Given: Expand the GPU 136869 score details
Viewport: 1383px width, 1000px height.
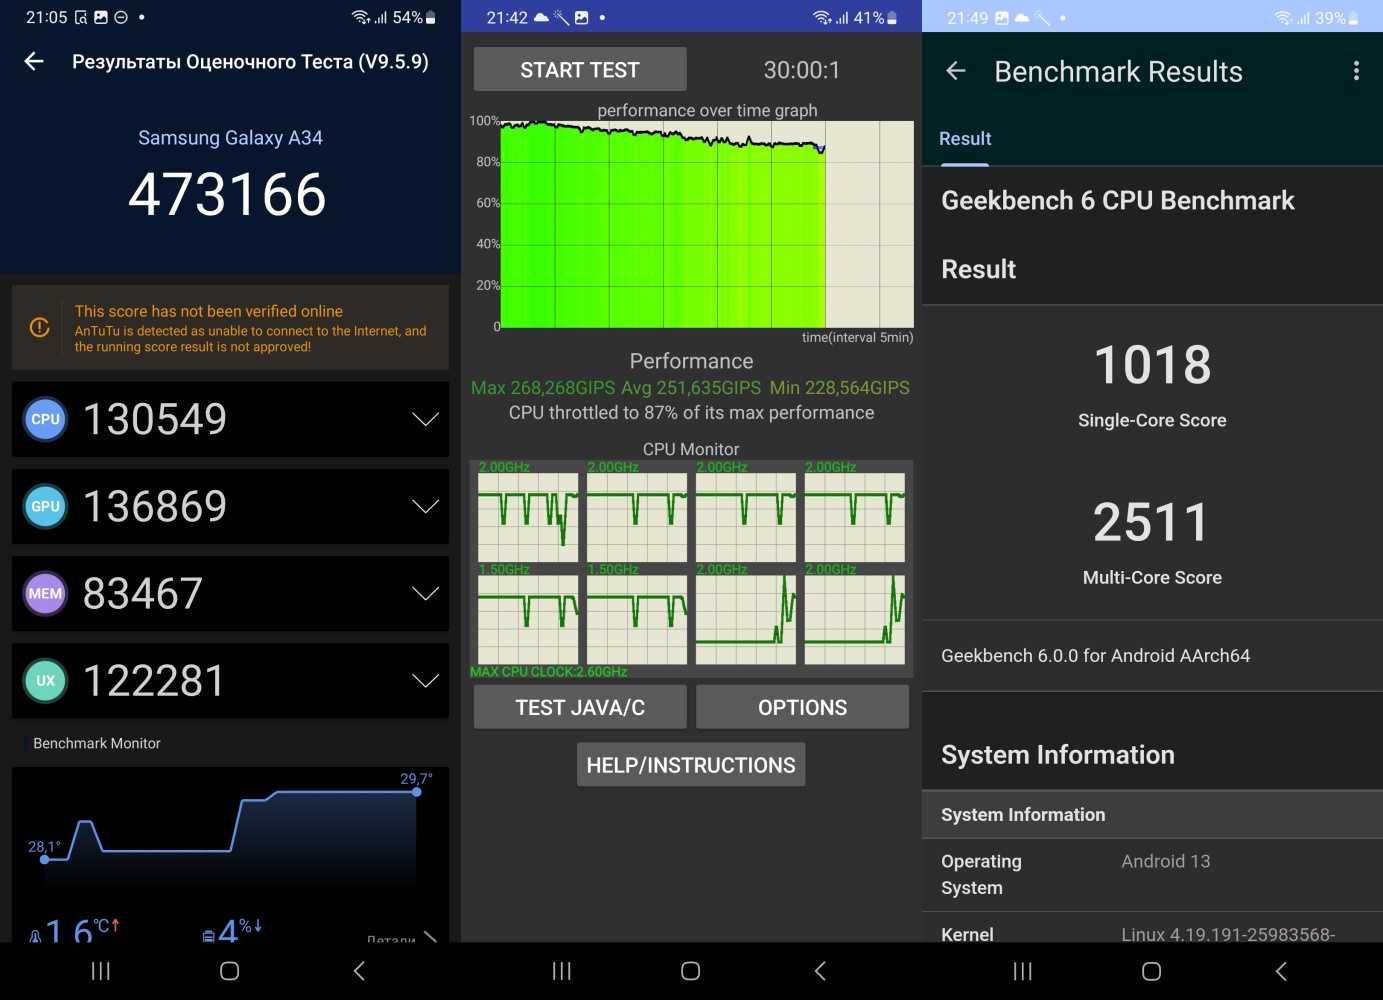Looking at the screenshot, I should pyautogui.click(x=425, y=507).
